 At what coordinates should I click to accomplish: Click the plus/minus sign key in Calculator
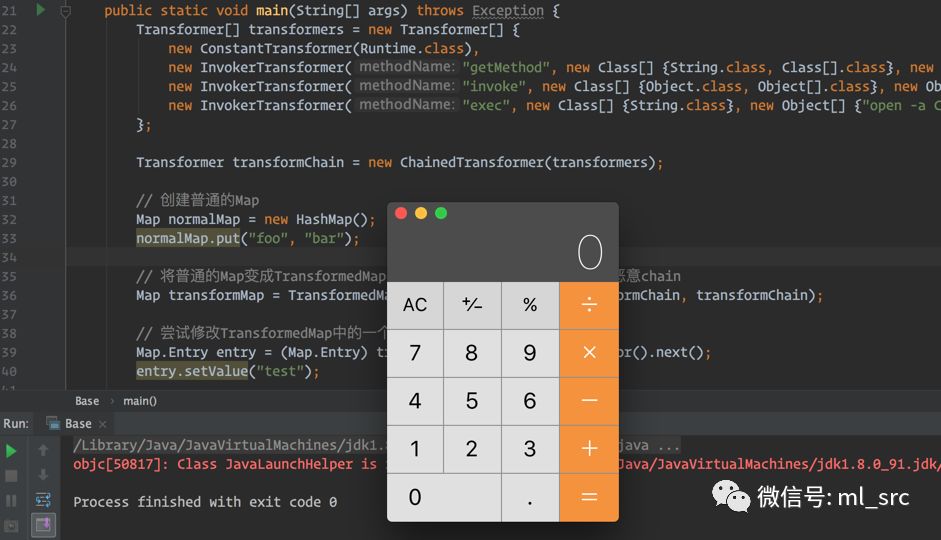[472, 305]
